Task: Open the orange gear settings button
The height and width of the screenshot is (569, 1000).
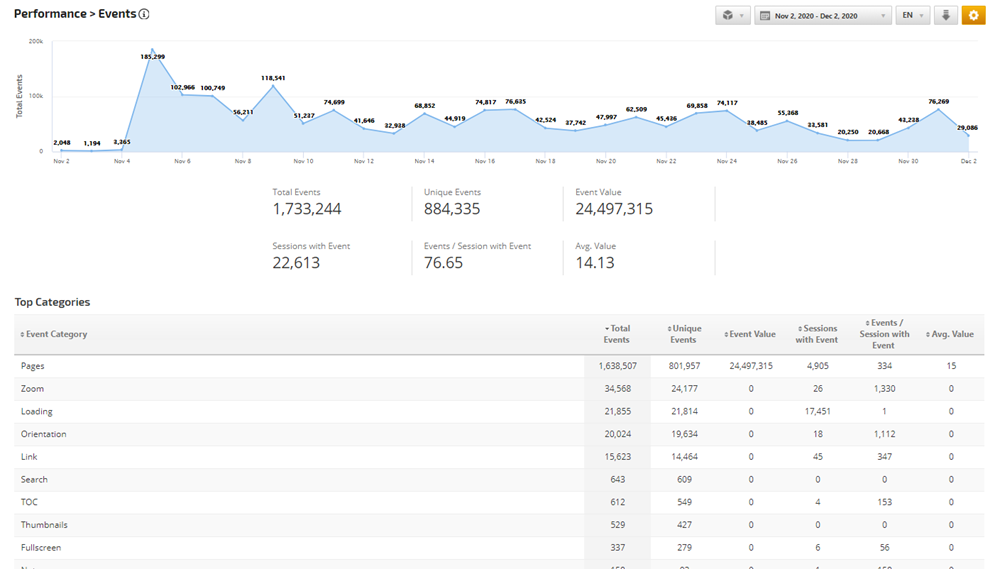Action: pos(973,16)
